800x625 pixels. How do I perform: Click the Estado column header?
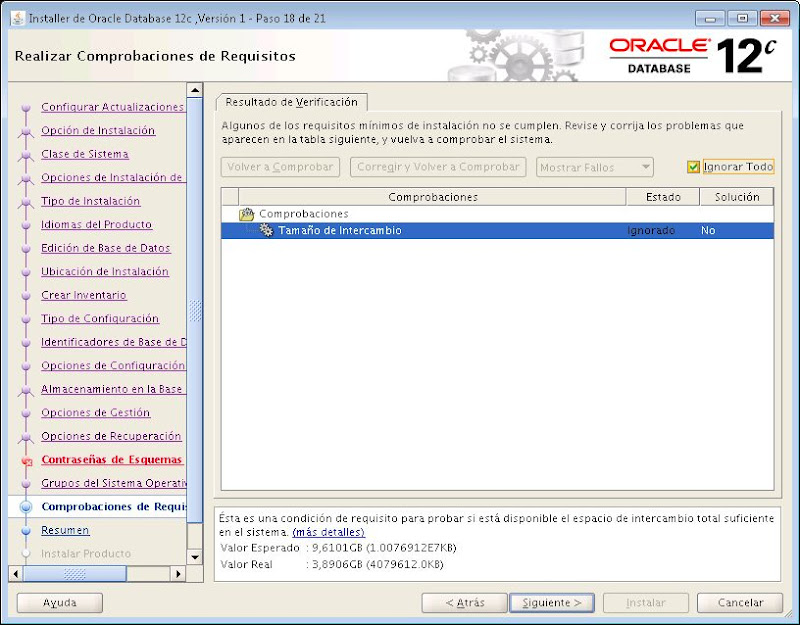coord(663,197)
